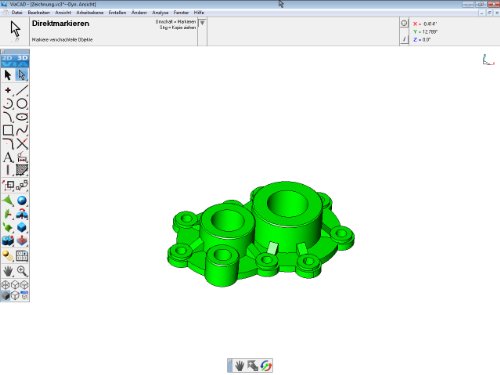Activate the magnifier zoom tool in toolbox
This screenshot has height=375, width=500.
[22, 271]
